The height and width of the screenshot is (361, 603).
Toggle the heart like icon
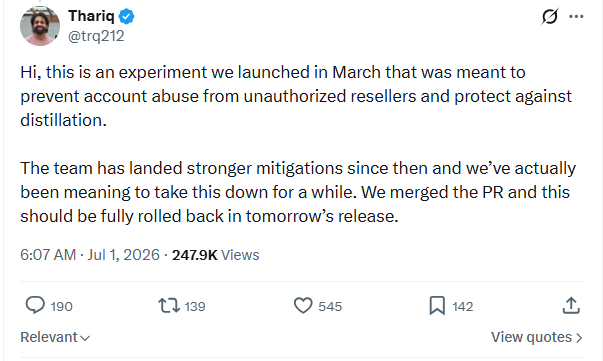click(303, 306)
